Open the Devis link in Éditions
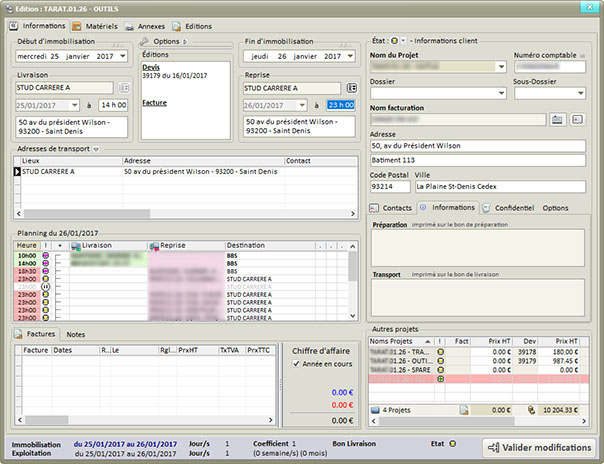 click(152, 68)
